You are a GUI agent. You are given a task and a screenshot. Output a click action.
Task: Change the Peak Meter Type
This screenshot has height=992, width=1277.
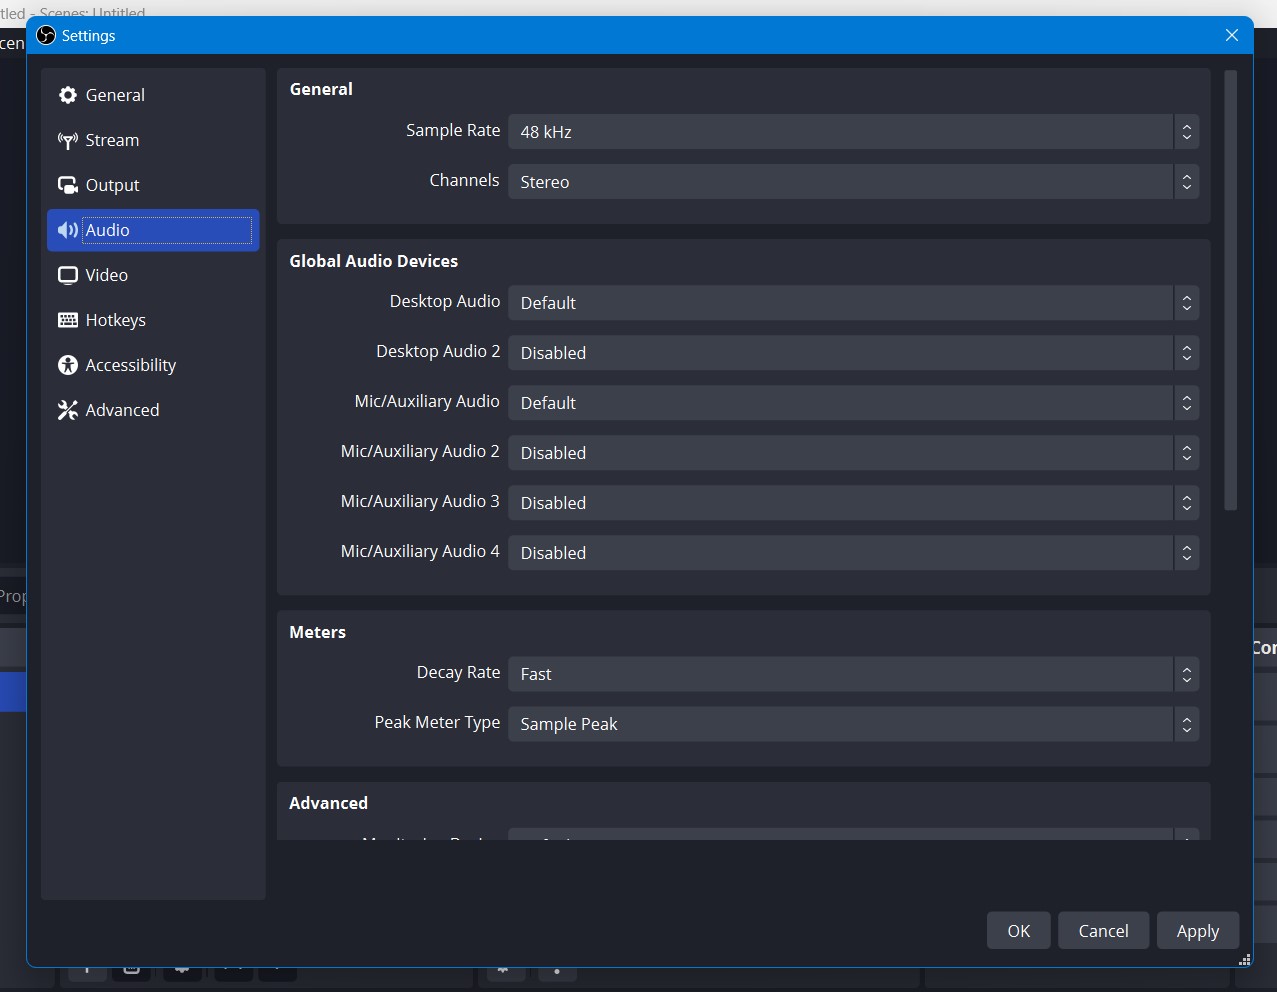852,723
